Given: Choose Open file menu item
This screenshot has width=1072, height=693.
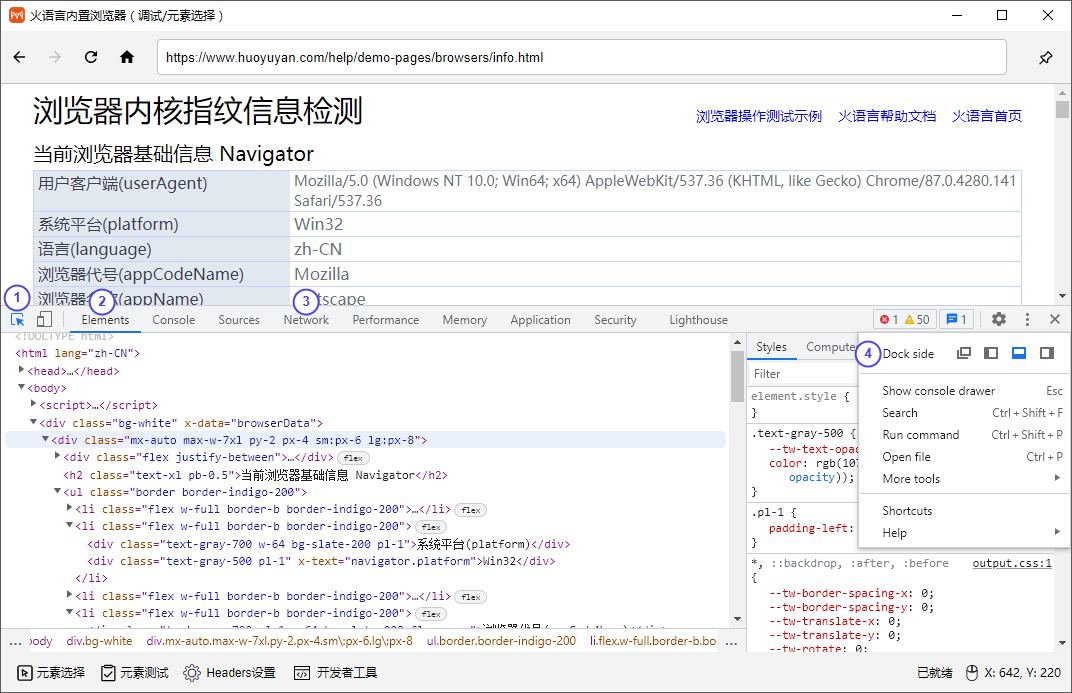Looking at the screenshot, I should coord(964,457).
